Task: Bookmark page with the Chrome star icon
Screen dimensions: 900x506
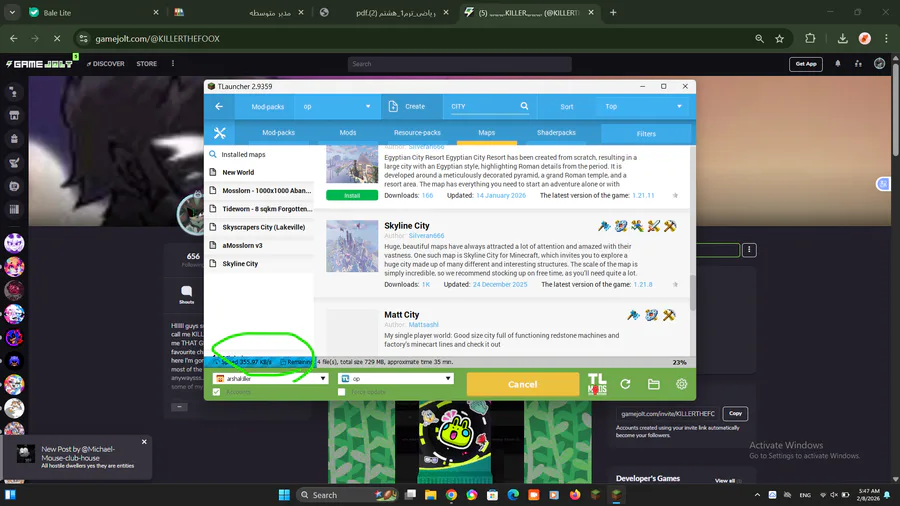Action: [779, 38]
